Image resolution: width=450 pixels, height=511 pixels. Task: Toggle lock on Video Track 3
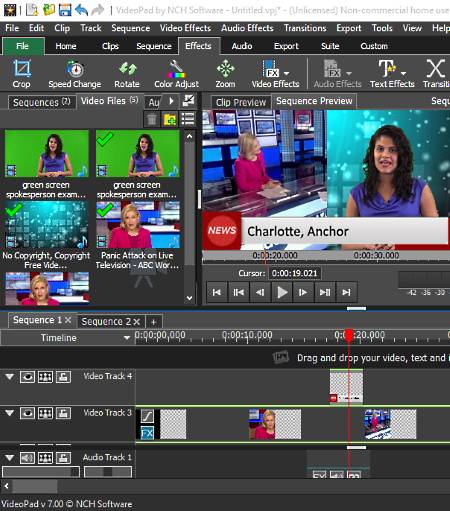pyautogui.click(x=63, y=413)
